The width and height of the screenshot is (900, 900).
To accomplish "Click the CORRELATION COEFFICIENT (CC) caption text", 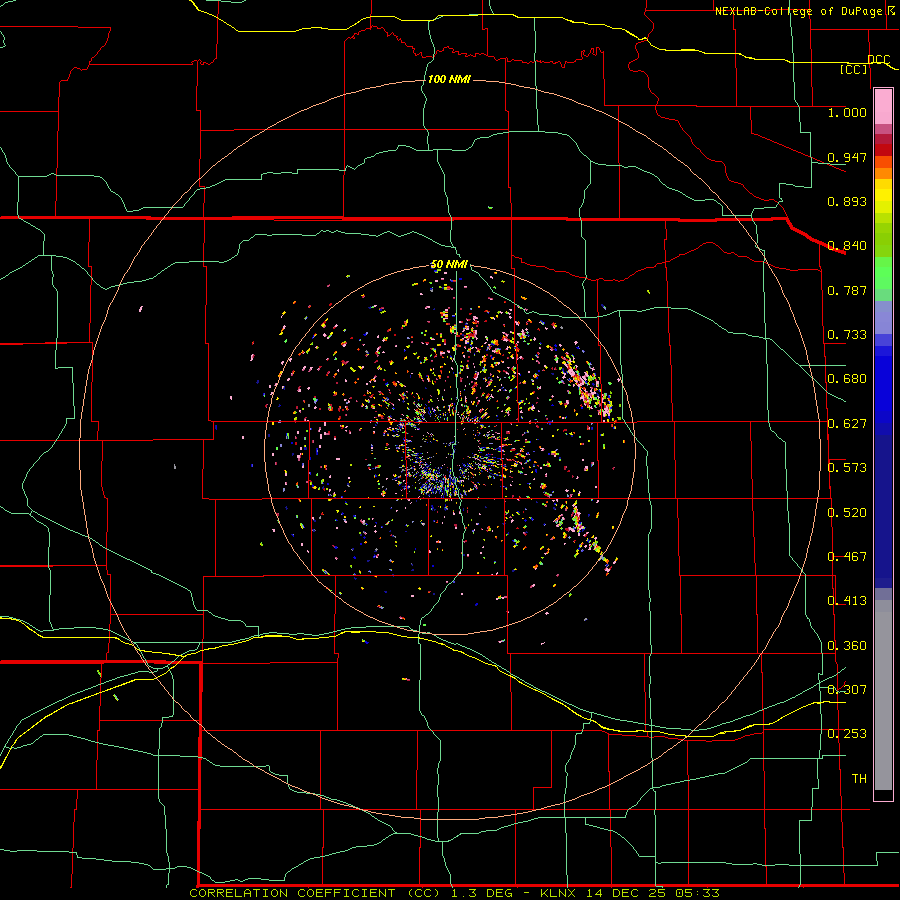I will click(x=316, y=893).
